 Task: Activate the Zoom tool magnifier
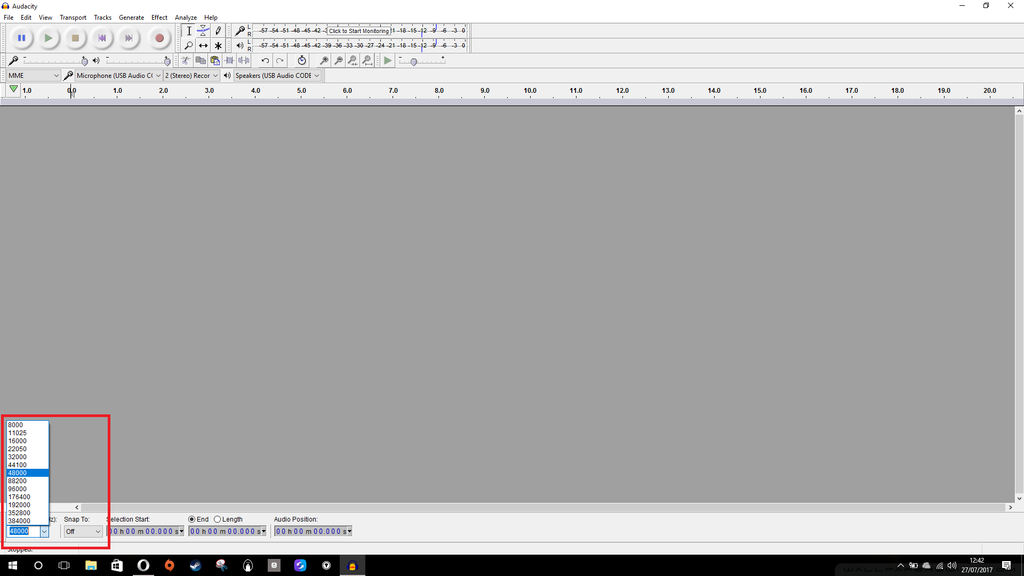[x=189, y=45]
